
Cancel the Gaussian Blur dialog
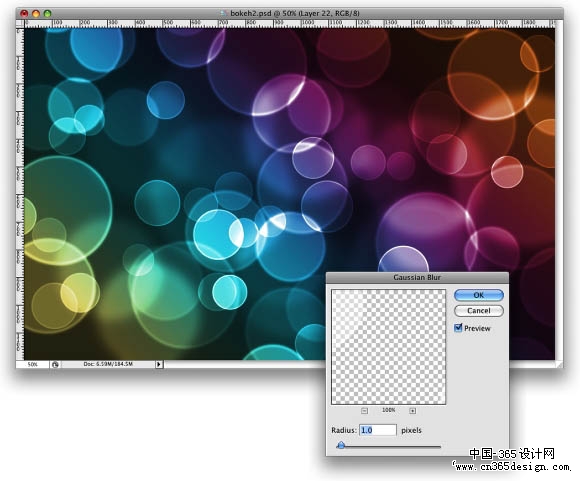[479, 310]
